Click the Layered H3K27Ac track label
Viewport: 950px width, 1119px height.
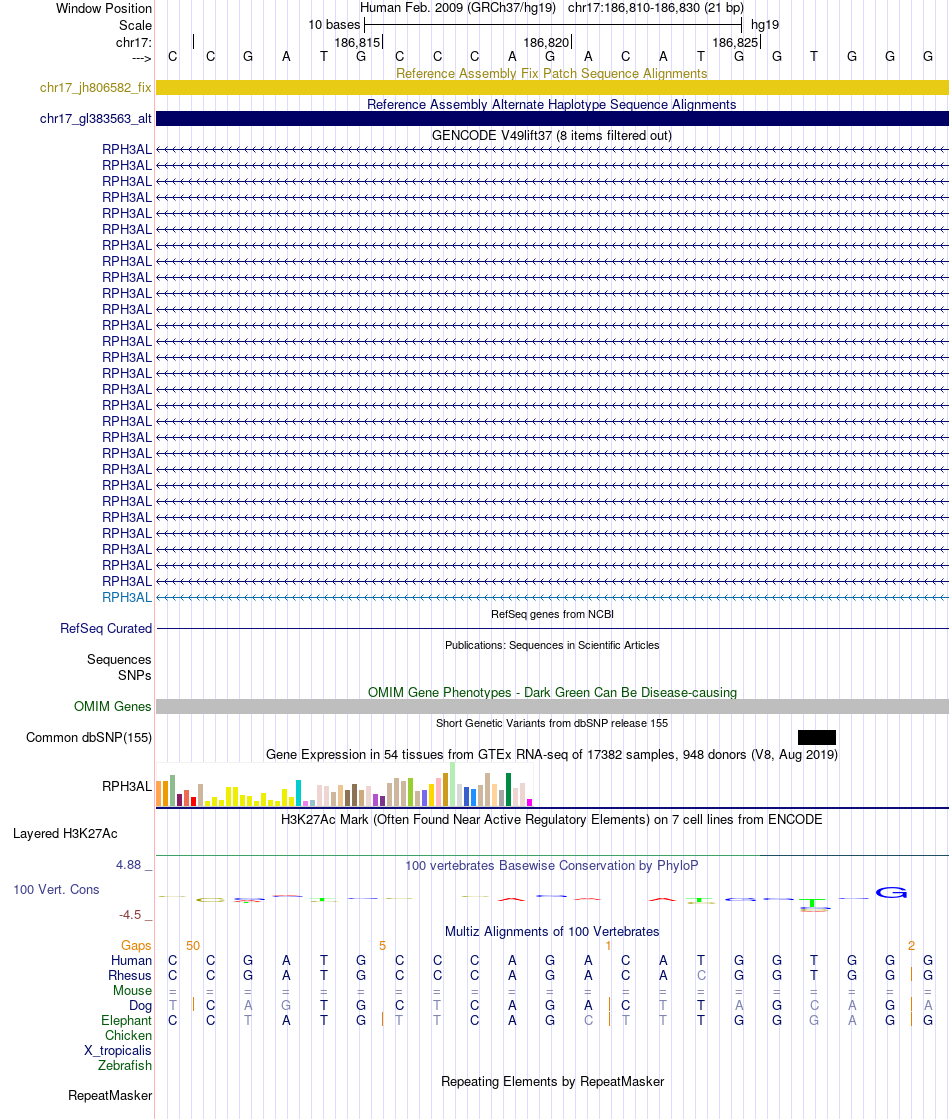[x=65, y=834]
